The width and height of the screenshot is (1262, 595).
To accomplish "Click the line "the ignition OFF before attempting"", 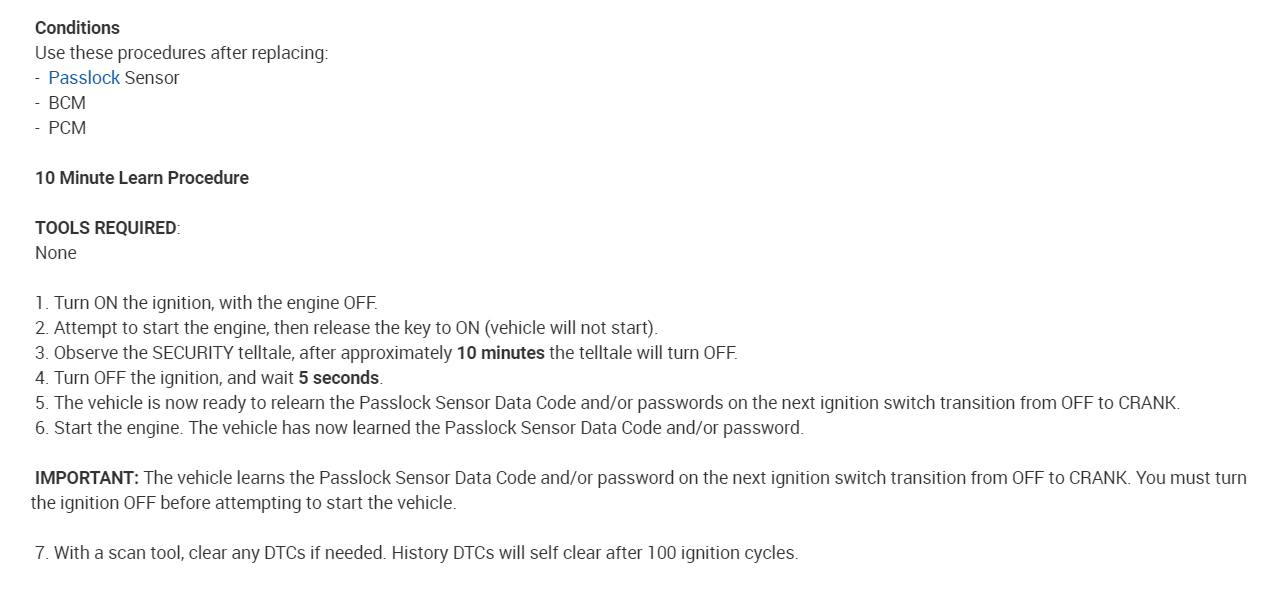I will point(243,503).
